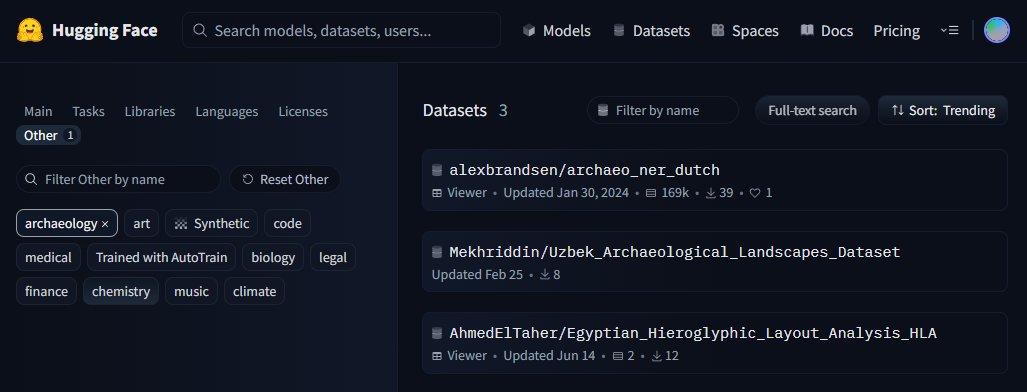Viewport: 1027px width, 392px height.
Task: Click the Models cube icon
Action: click(x=529, y=30)
